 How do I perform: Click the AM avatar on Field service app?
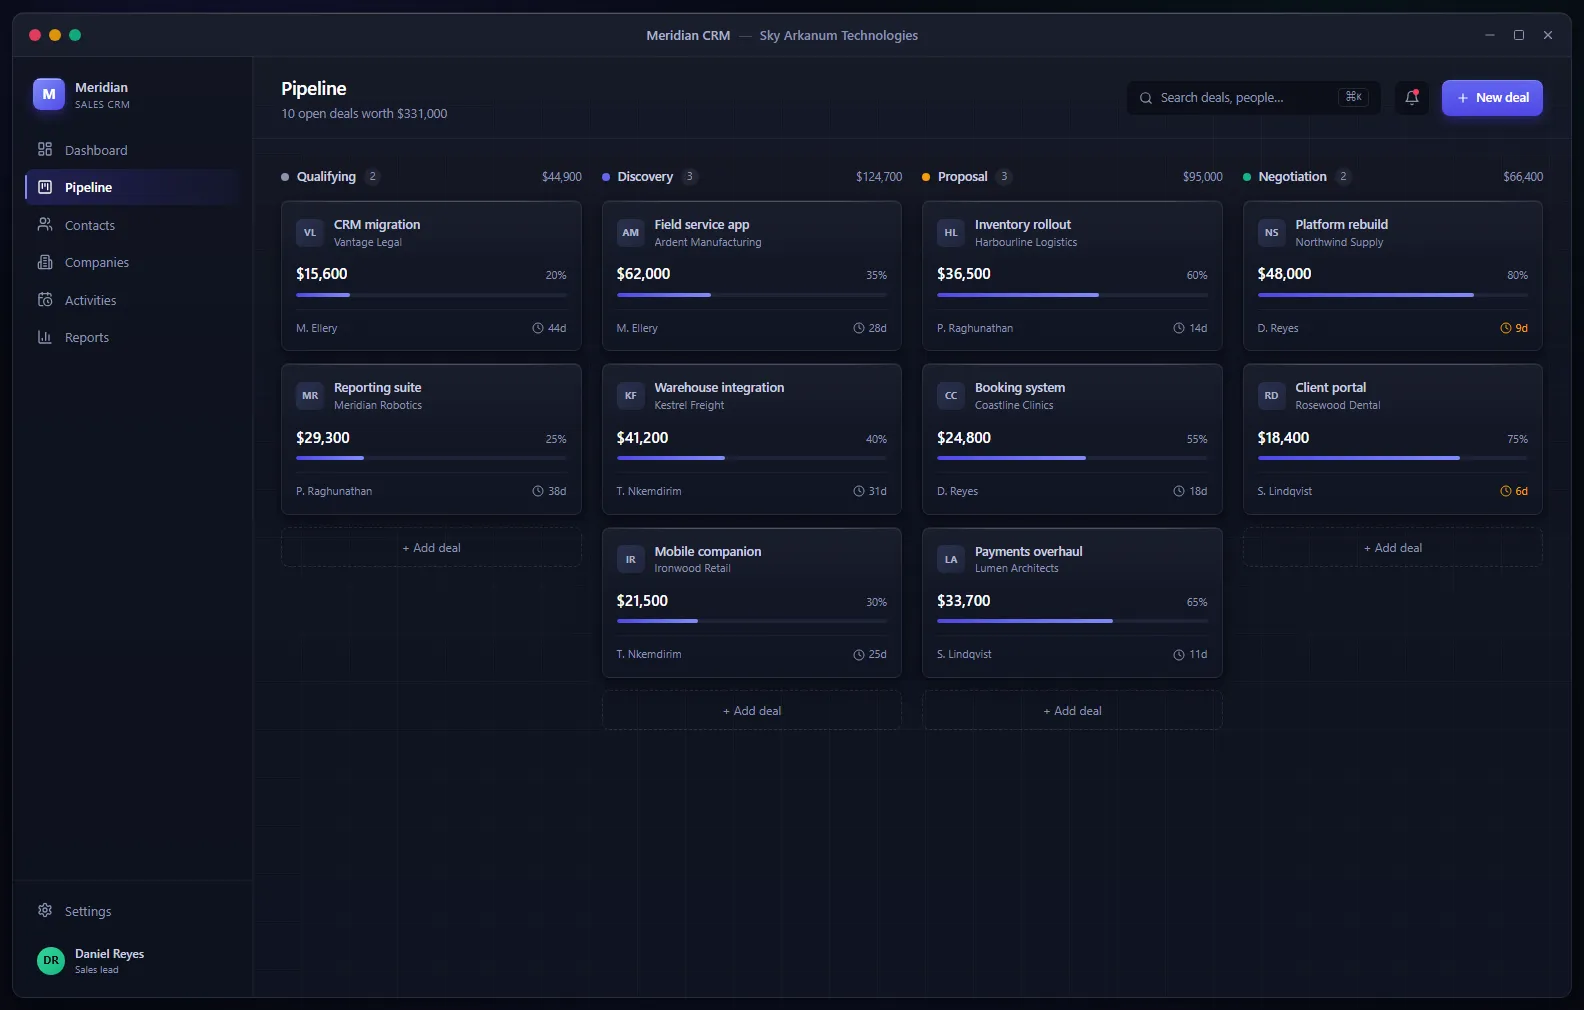pos(631,232)
